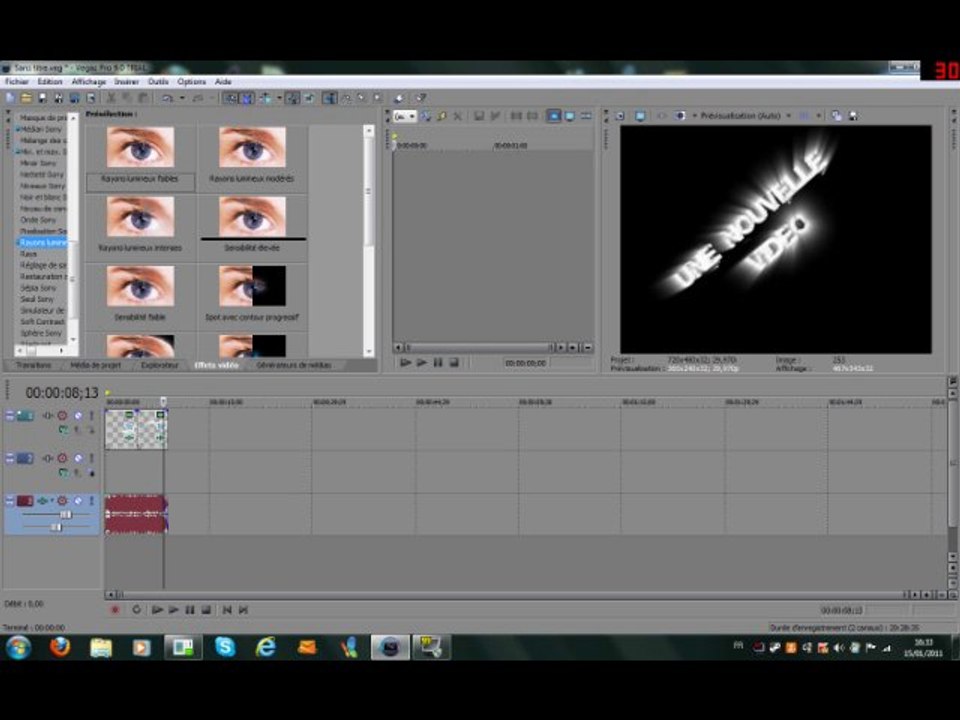
Task: Pause in the trimmer transport bar
Action: pos(438,362)
